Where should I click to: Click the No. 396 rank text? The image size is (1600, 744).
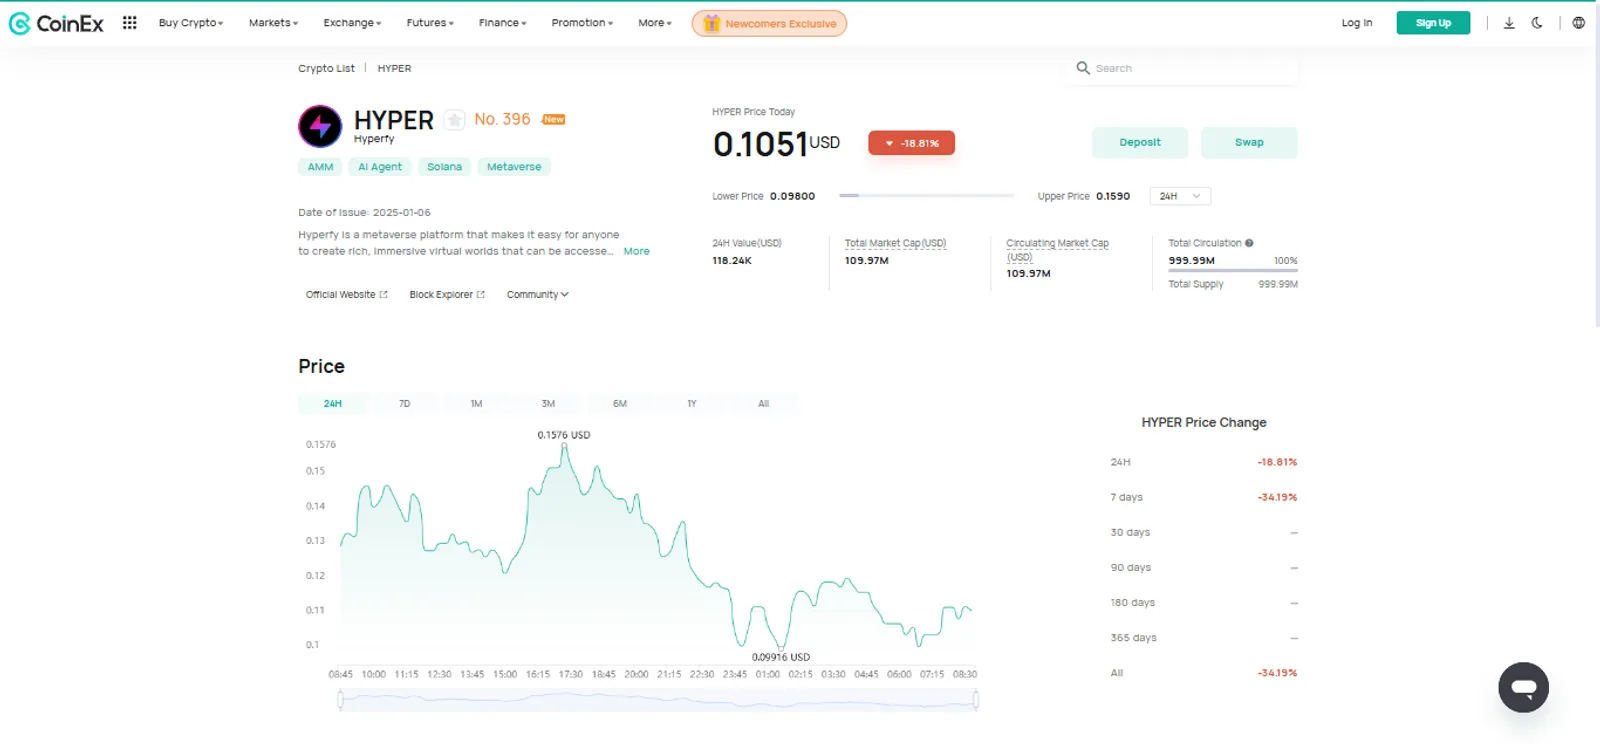pos(502,119)
